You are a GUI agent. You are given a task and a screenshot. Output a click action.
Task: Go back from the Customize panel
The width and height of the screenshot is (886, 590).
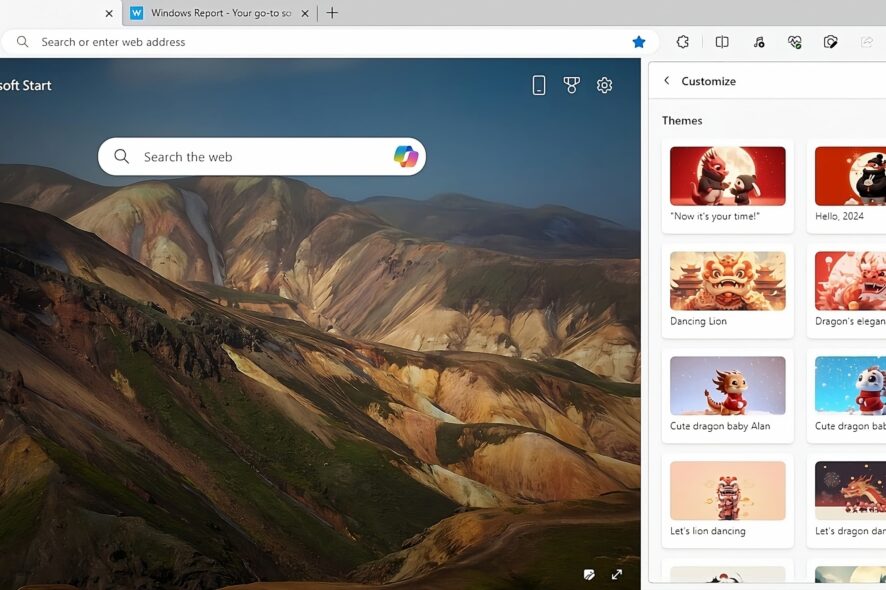[667, 80]
